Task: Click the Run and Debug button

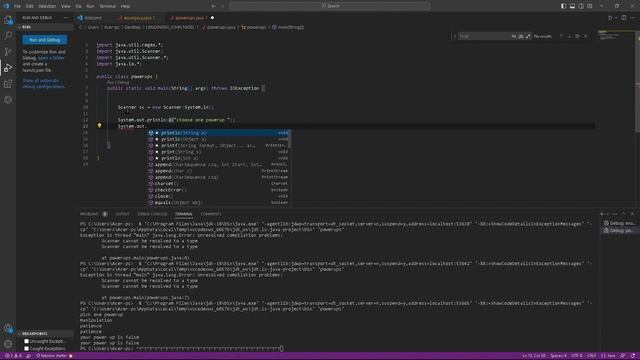Action: tap(45, 40)
